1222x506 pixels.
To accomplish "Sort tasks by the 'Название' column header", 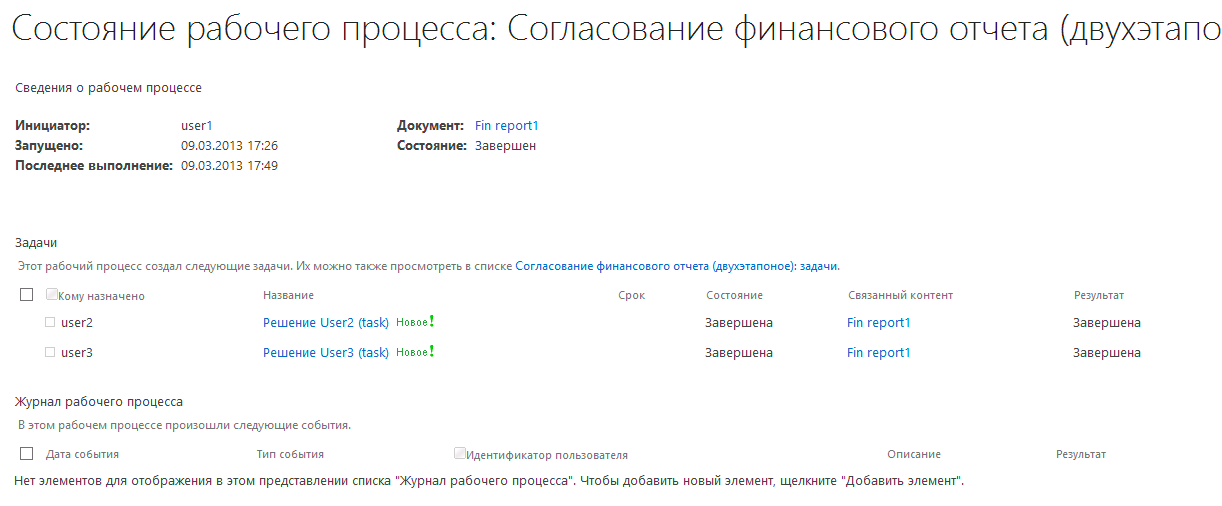I will click(288, 295).
